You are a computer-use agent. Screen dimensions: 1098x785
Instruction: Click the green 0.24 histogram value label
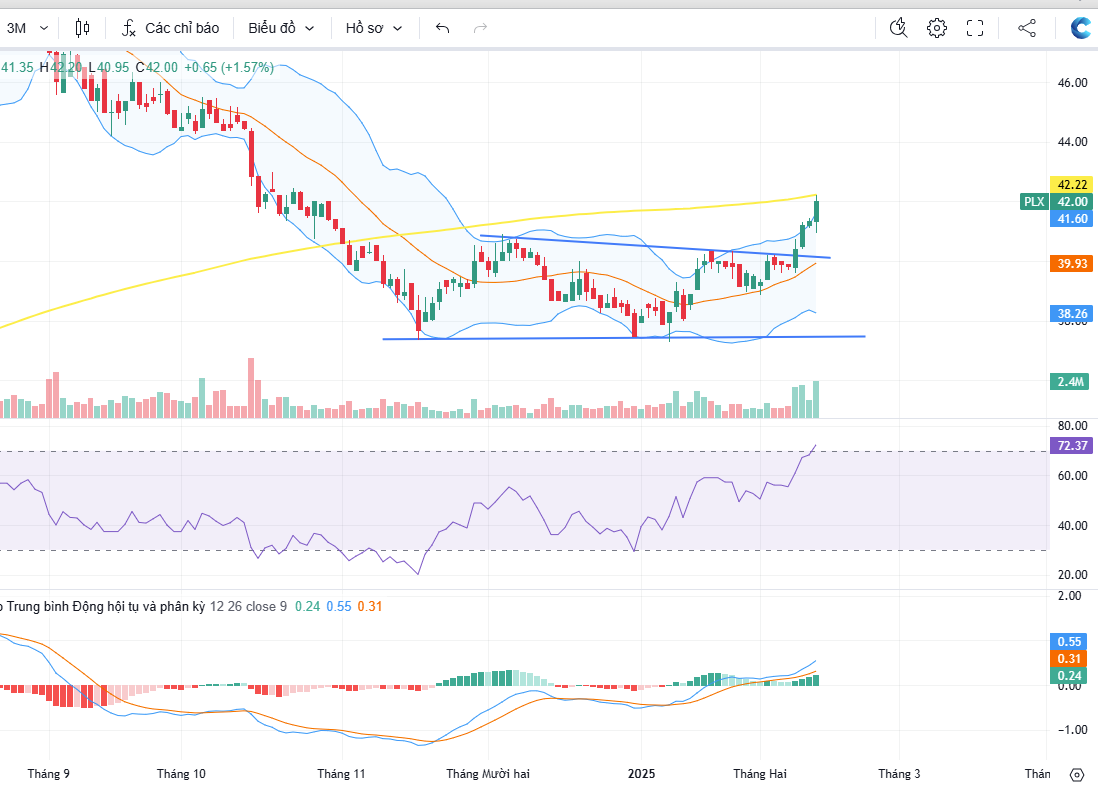[x=1069, y=676]
